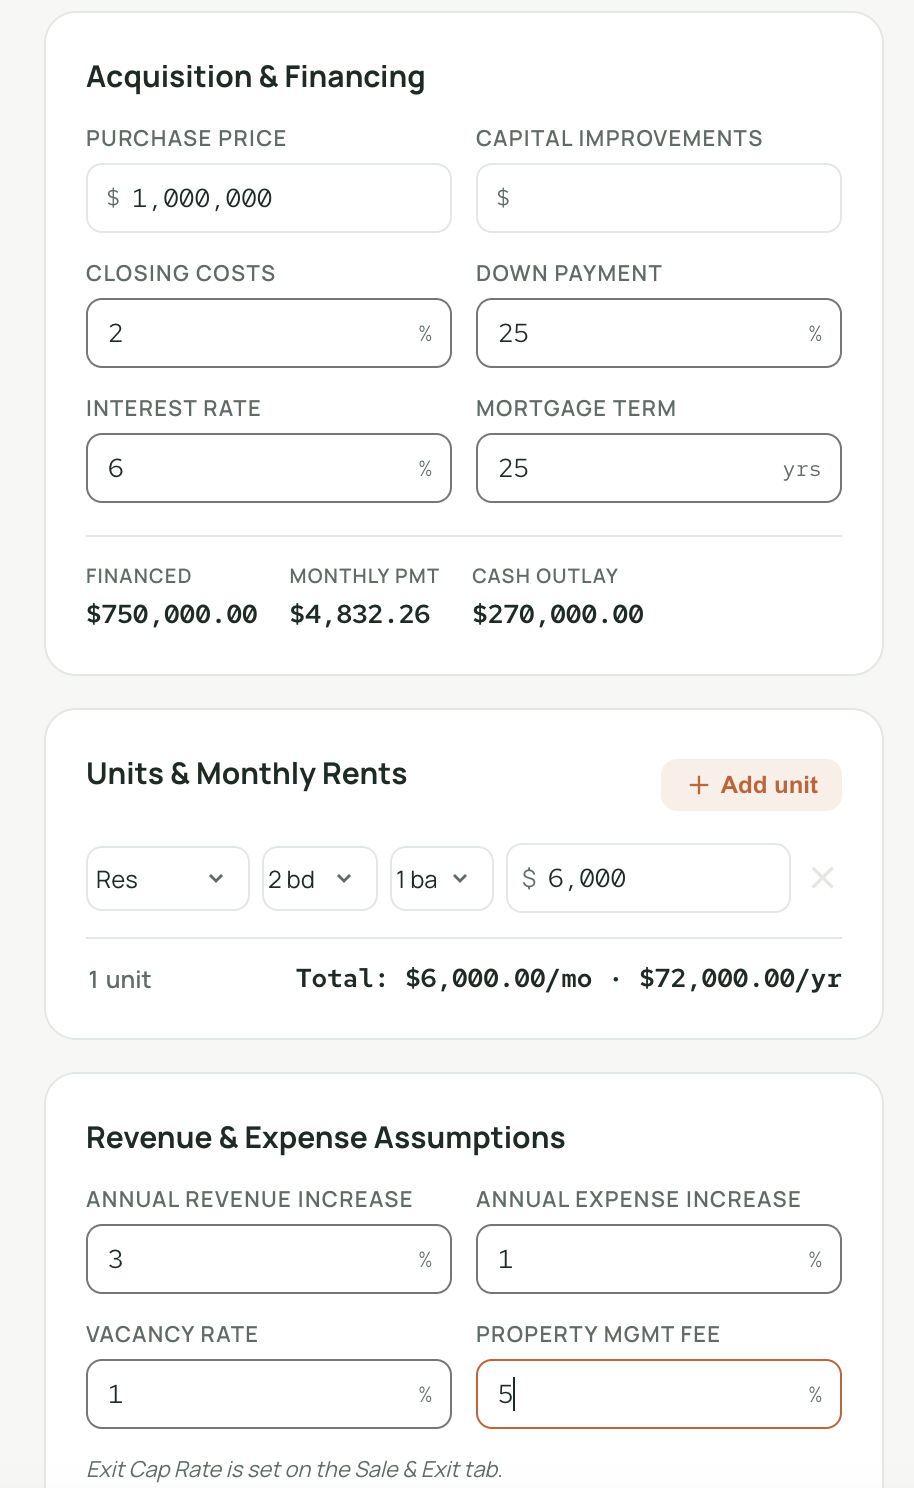
Task: Edit the unit monthly rent $6,000 field
Action: tap(649, 878)
